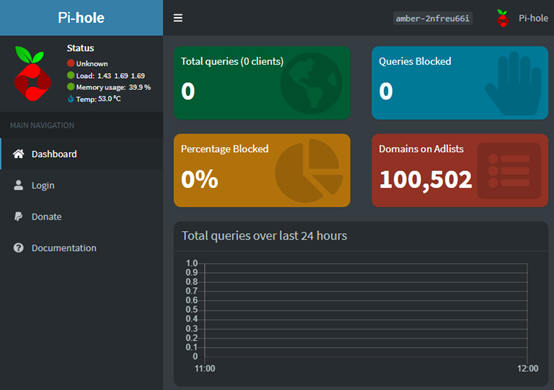This screenshot has height=390, width=554.
Task: Click the Pi-hole title in the blue header
Action: 81,18
